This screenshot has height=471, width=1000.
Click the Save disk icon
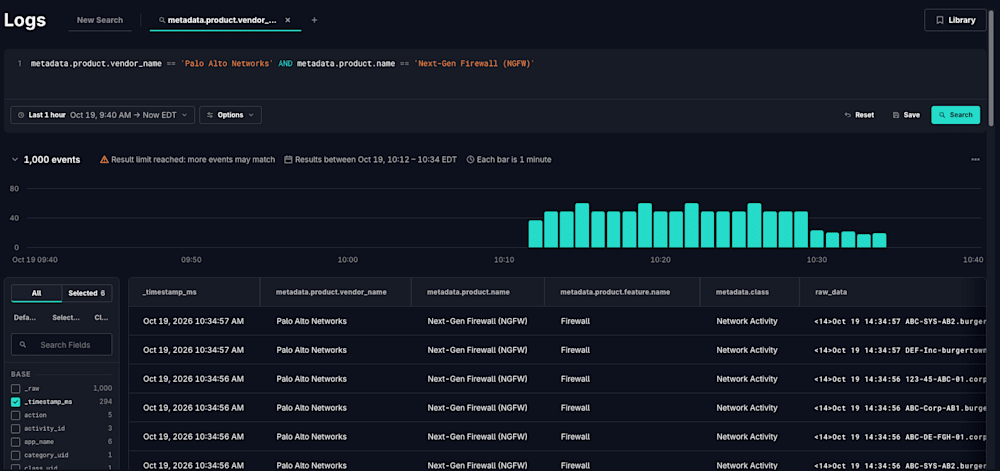pos(896,115)
